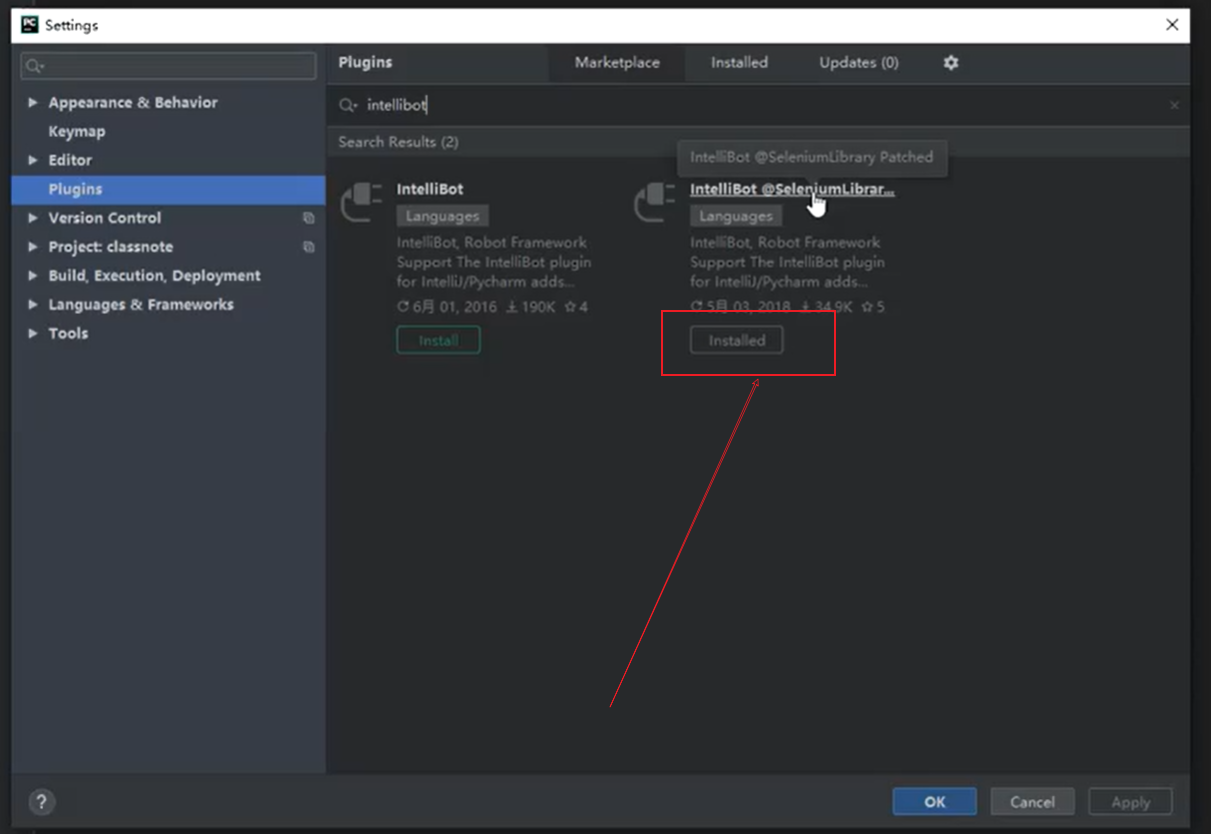
Task: Switch to the Installed tab
Action: (739, 62)
